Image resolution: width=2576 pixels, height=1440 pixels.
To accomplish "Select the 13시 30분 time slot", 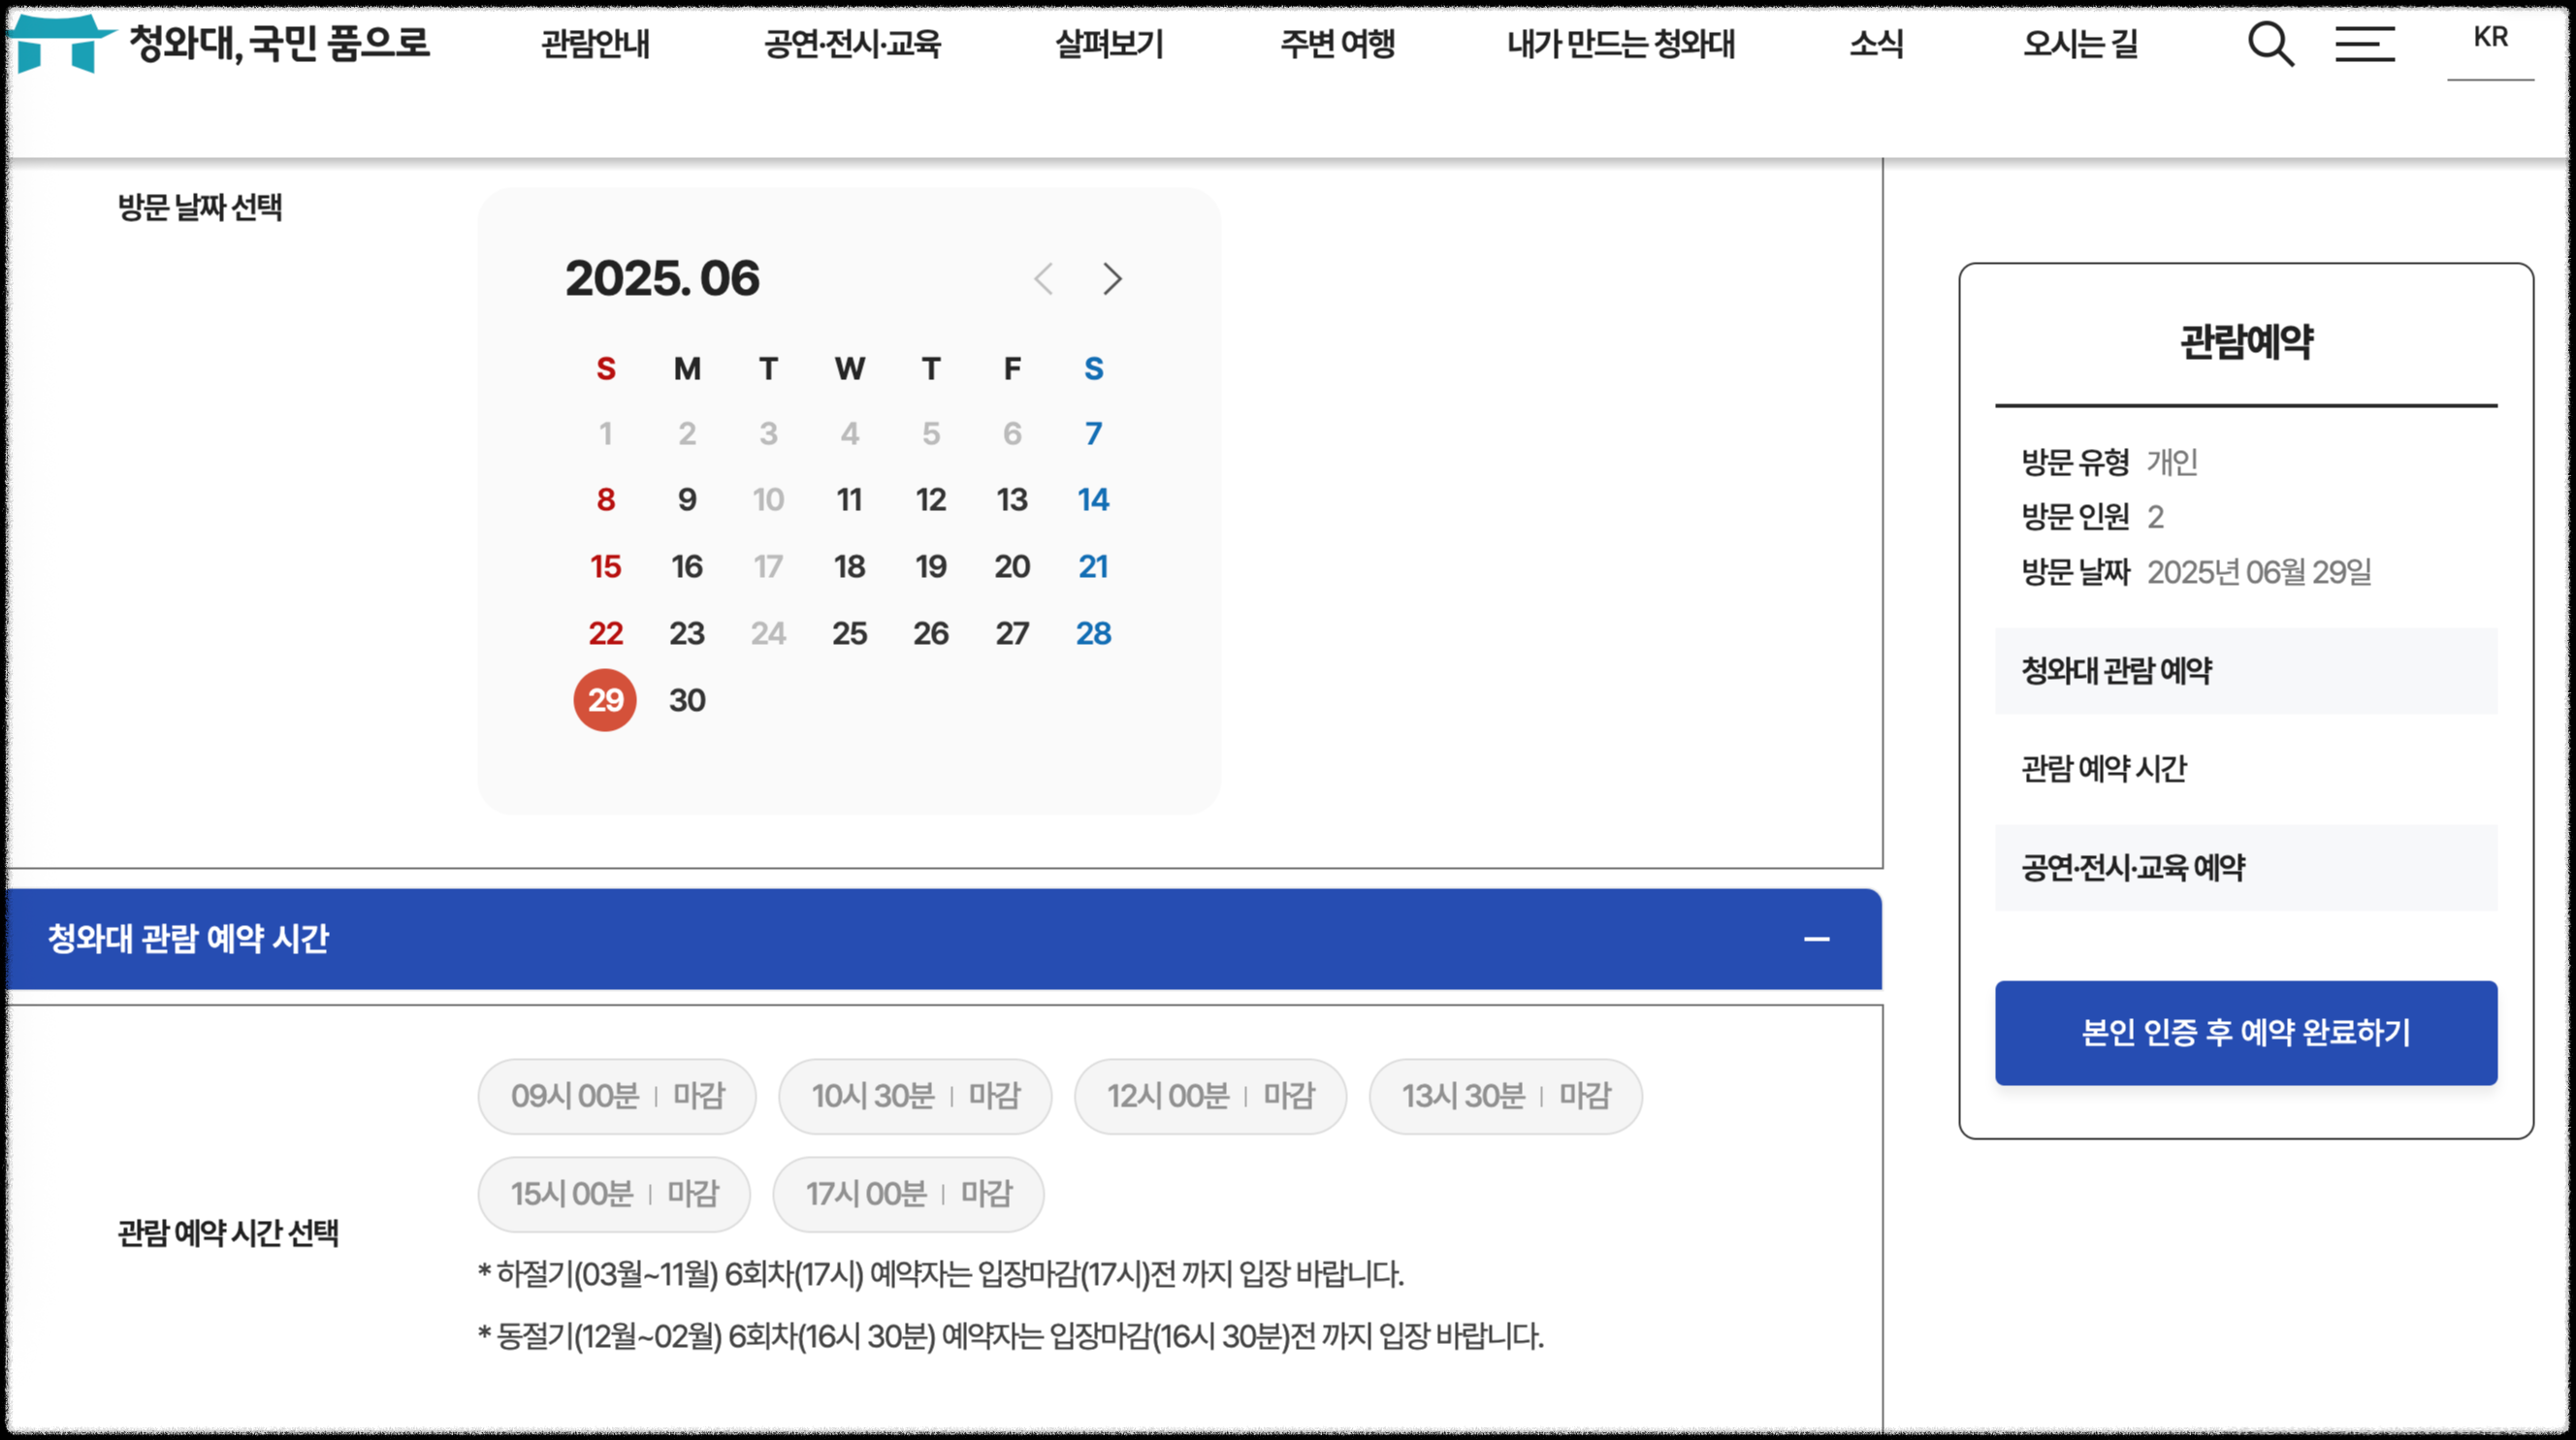I will point(1505,1096).
